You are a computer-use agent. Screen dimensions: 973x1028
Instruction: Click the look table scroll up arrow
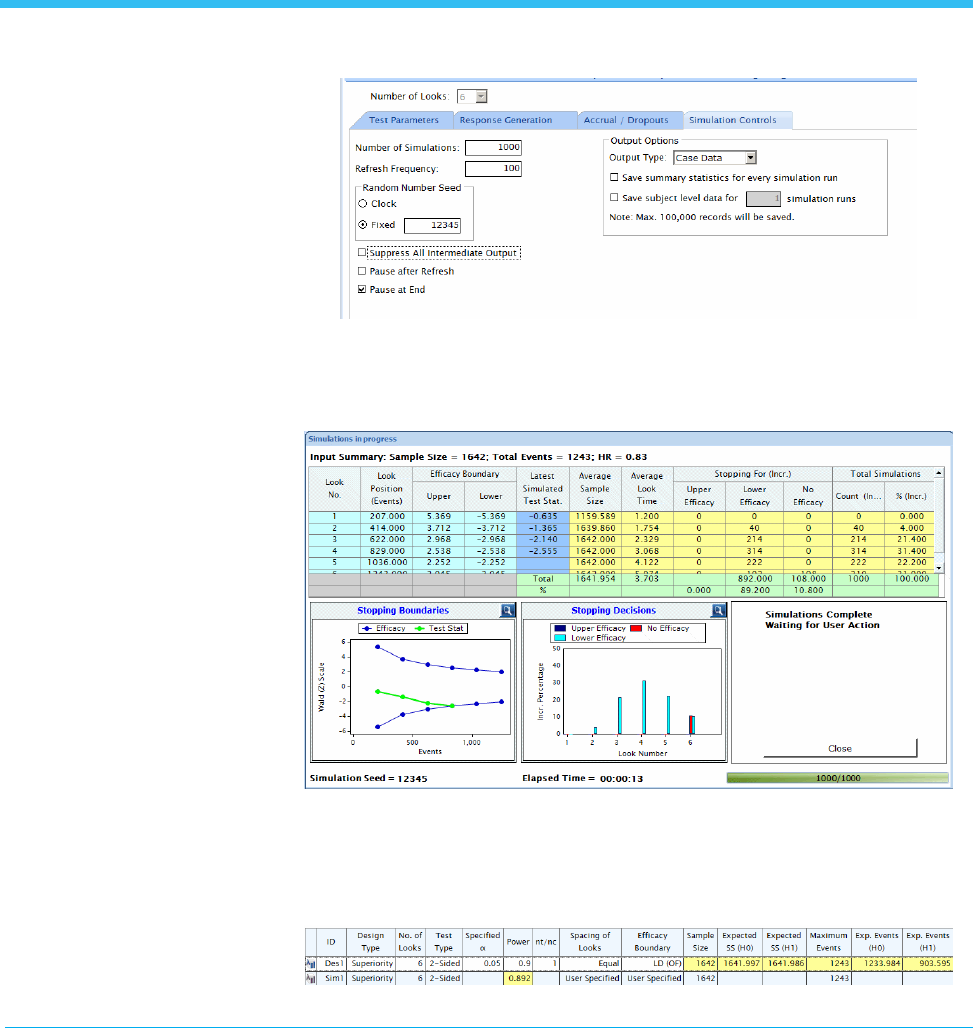(939, 473)
